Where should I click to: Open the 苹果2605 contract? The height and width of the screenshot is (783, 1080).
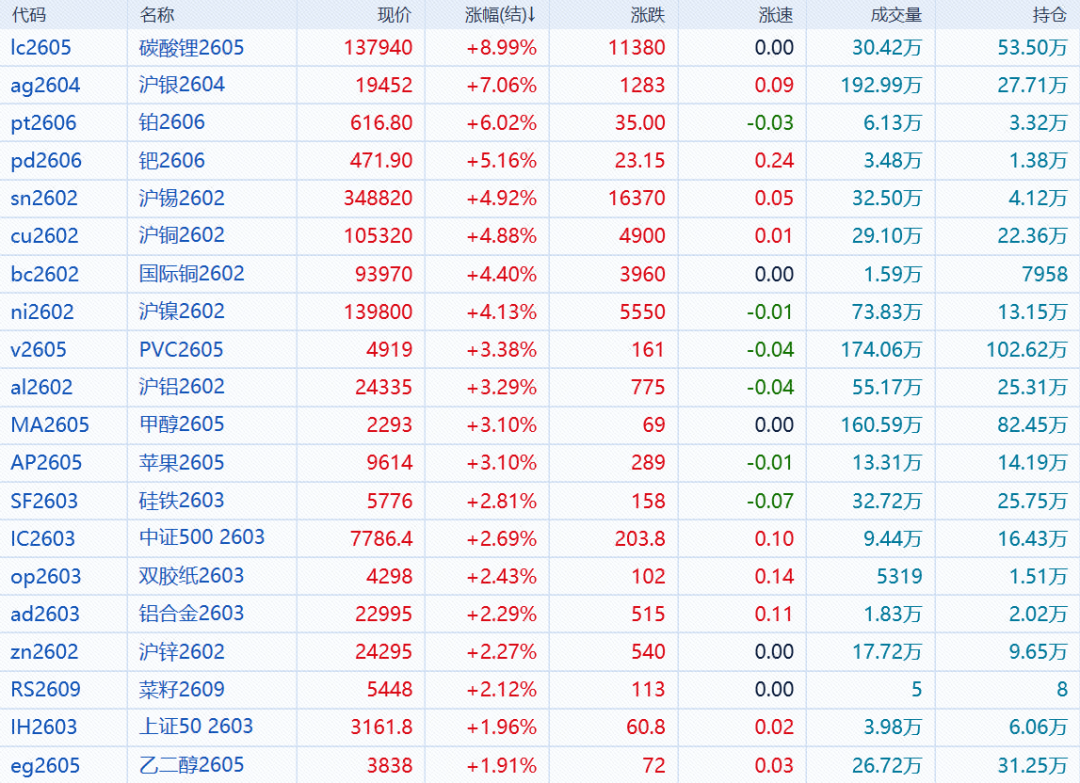(x=181, y=463)
